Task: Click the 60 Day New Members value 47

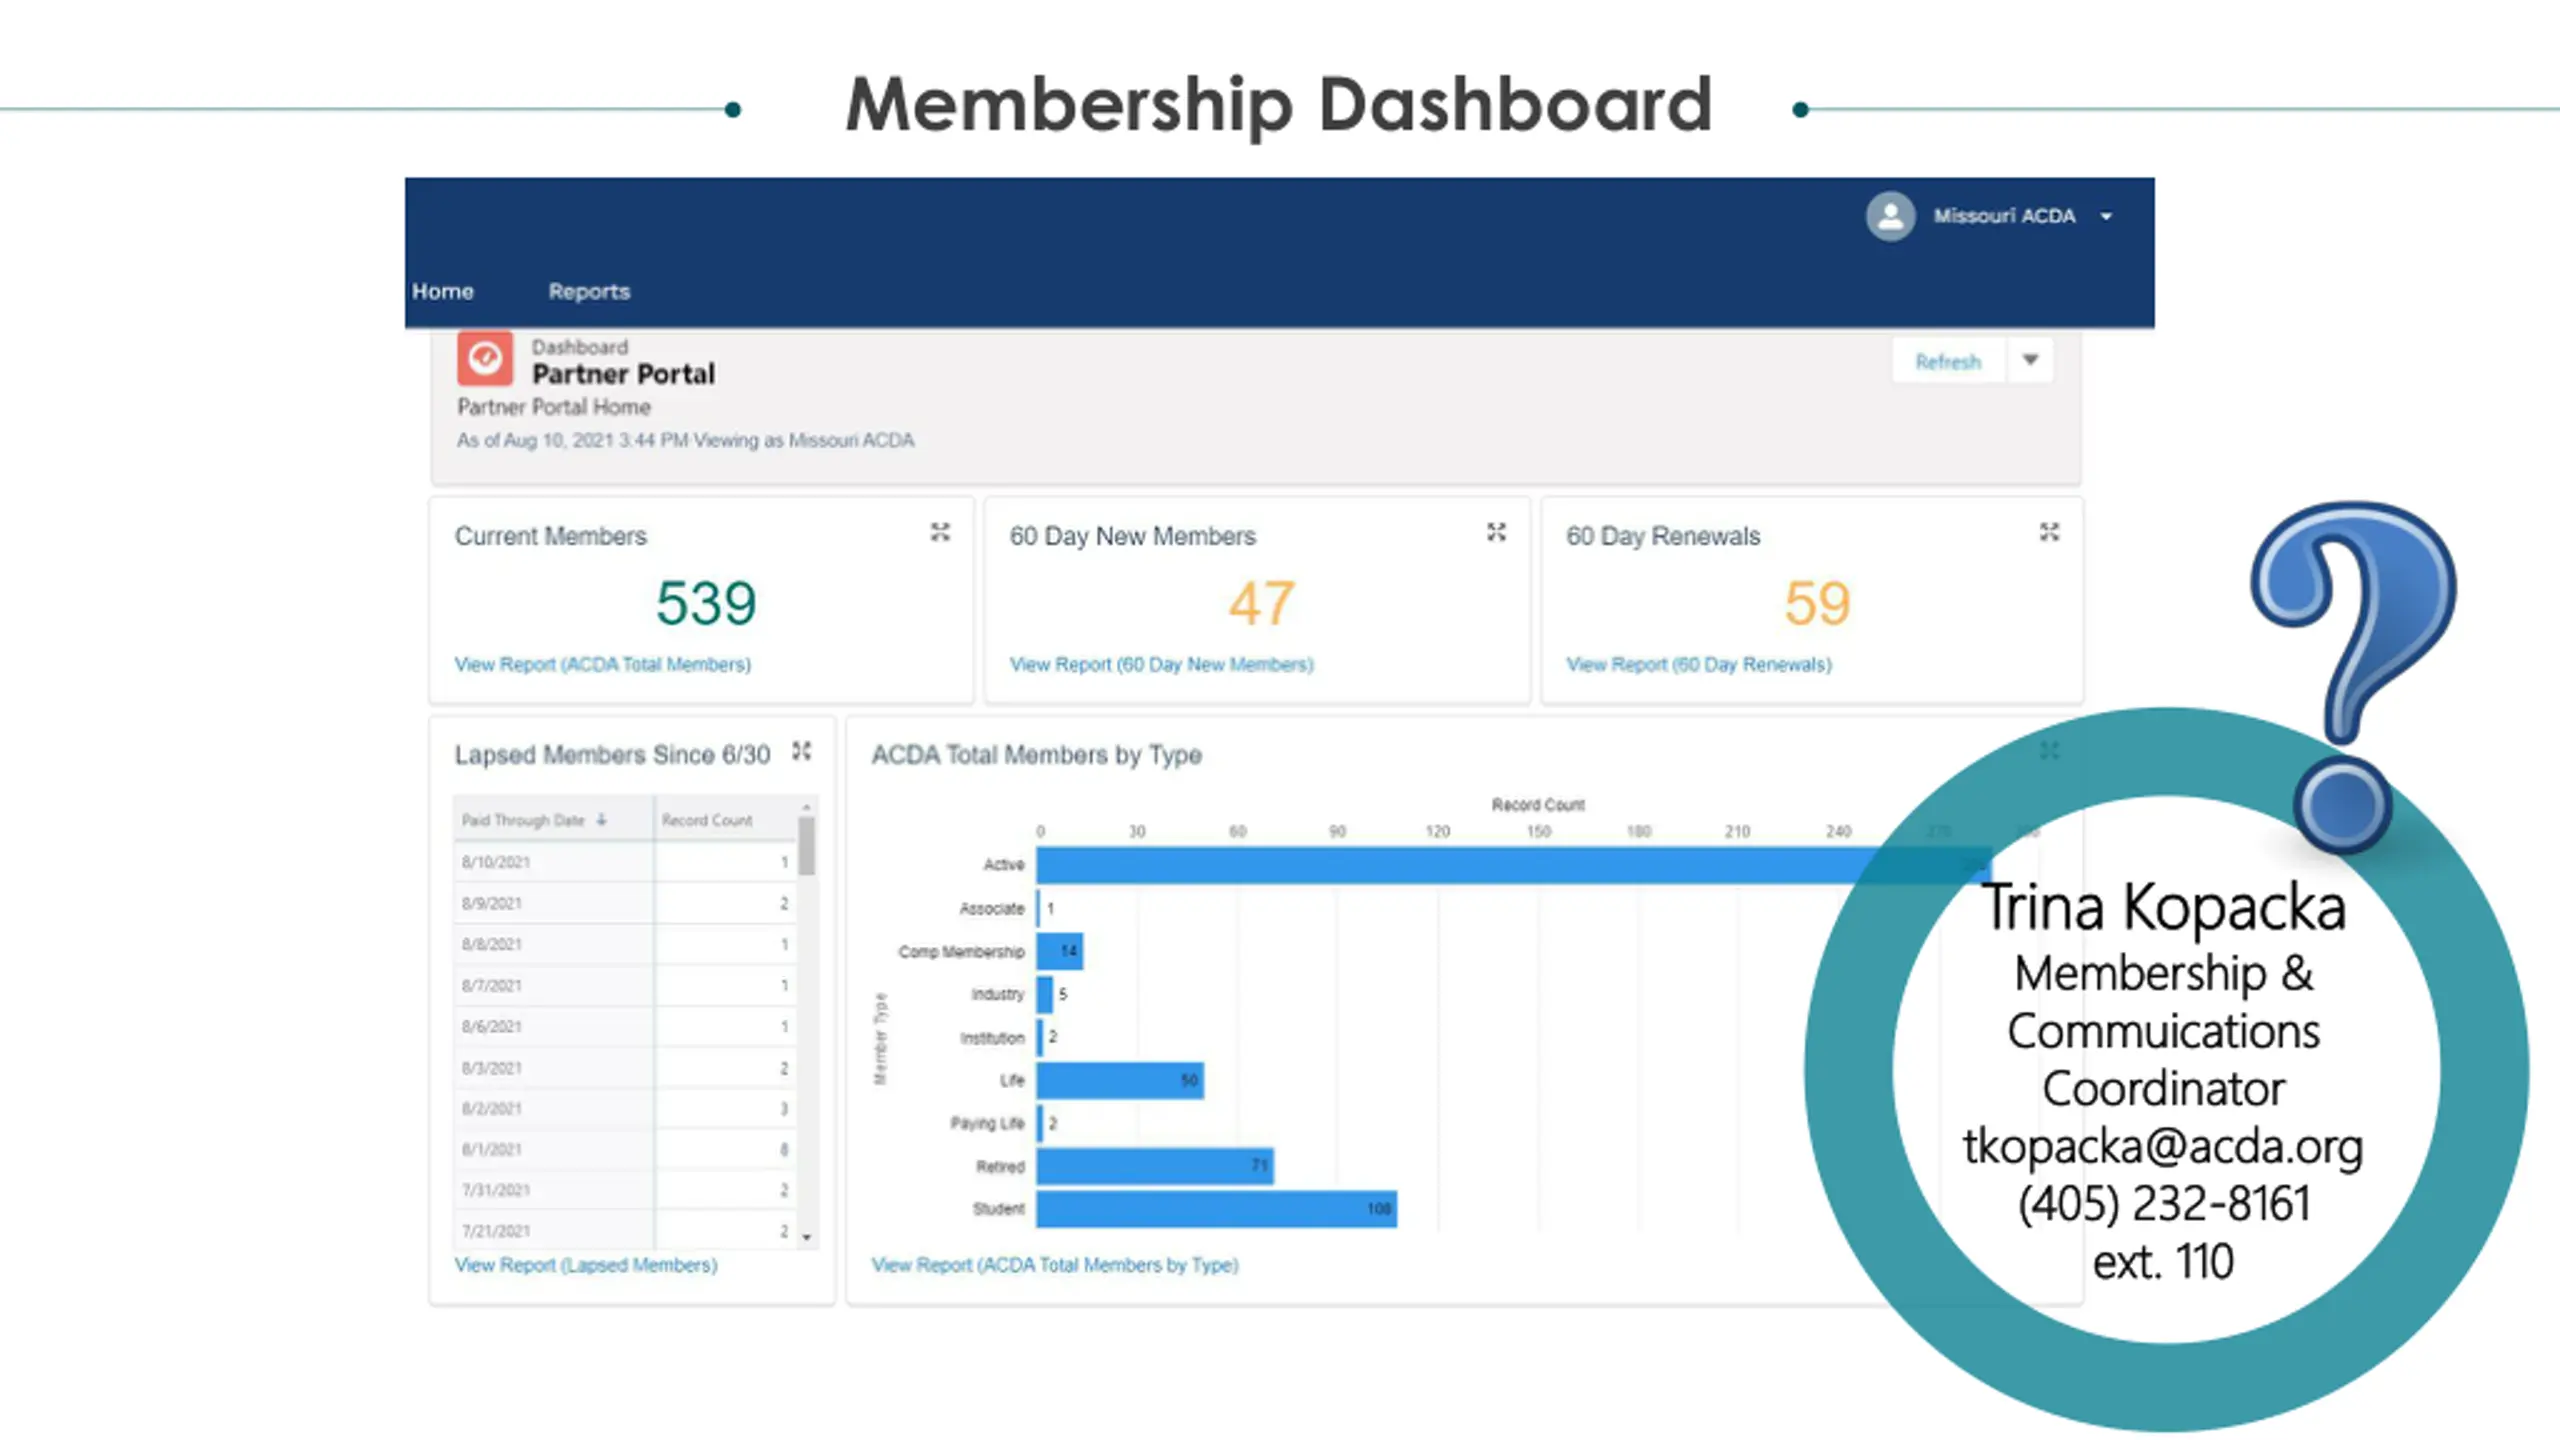Action: 1261,603
